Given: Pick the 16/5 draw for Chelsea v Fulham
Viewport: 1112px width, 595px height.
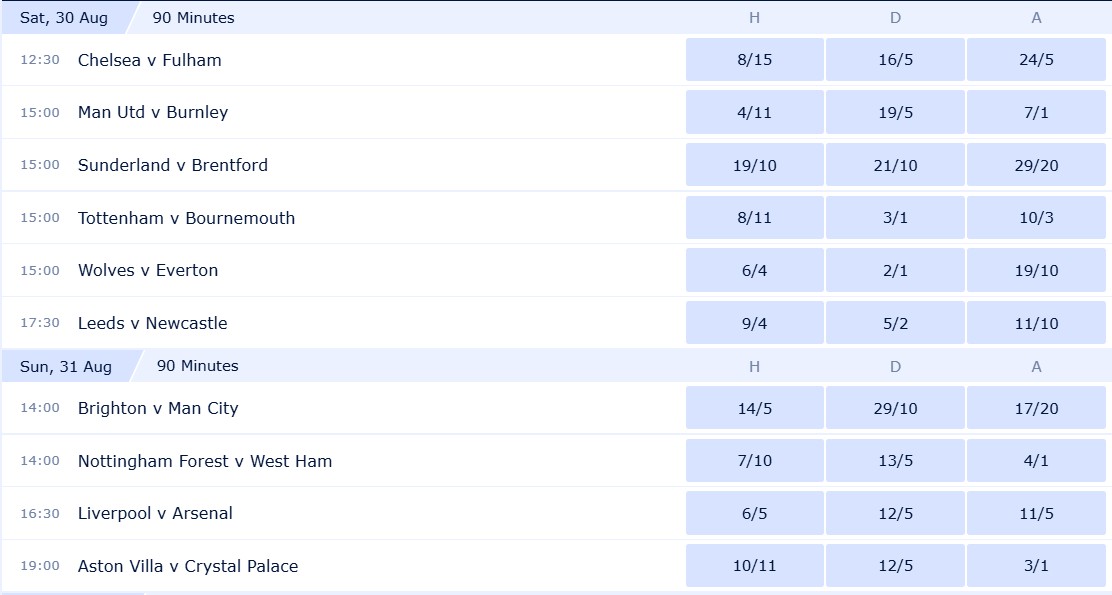Looking at the screenshot, I should point(895,60).
